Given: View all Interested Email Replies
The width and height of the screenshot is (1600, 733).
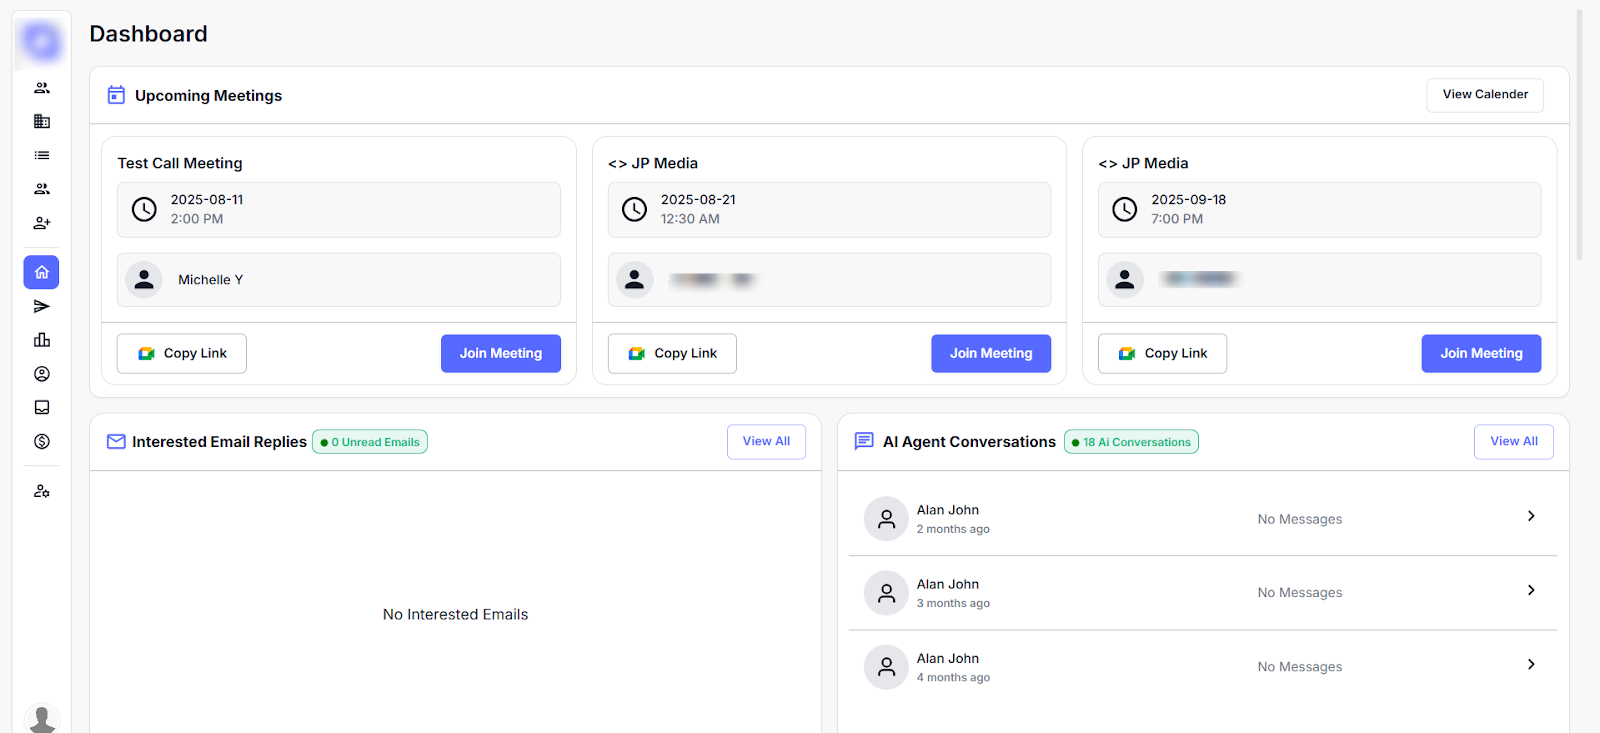Looking at the screenshot, I should (766, 441).
